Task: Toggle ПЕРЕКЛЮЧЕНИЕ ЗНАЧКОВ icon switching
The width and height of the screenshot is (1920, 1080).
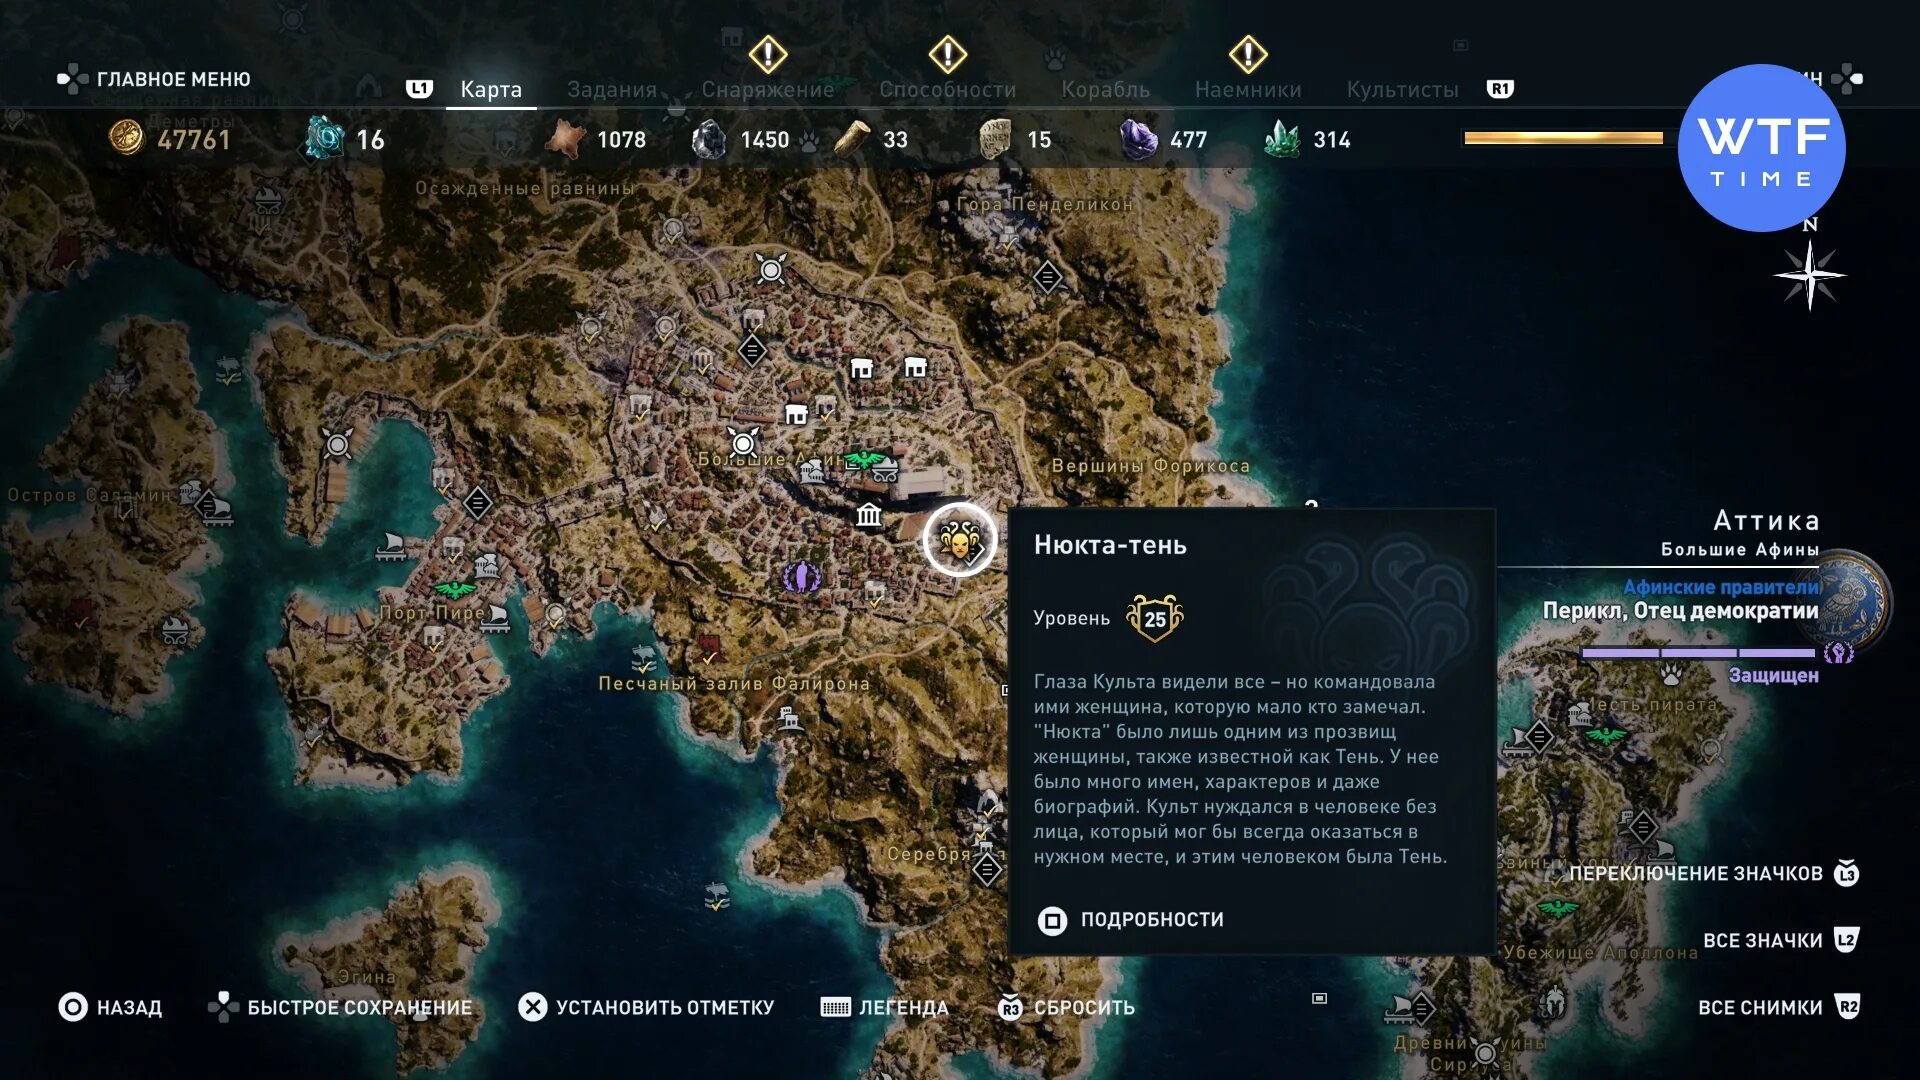Action: tap(1712, 873)
